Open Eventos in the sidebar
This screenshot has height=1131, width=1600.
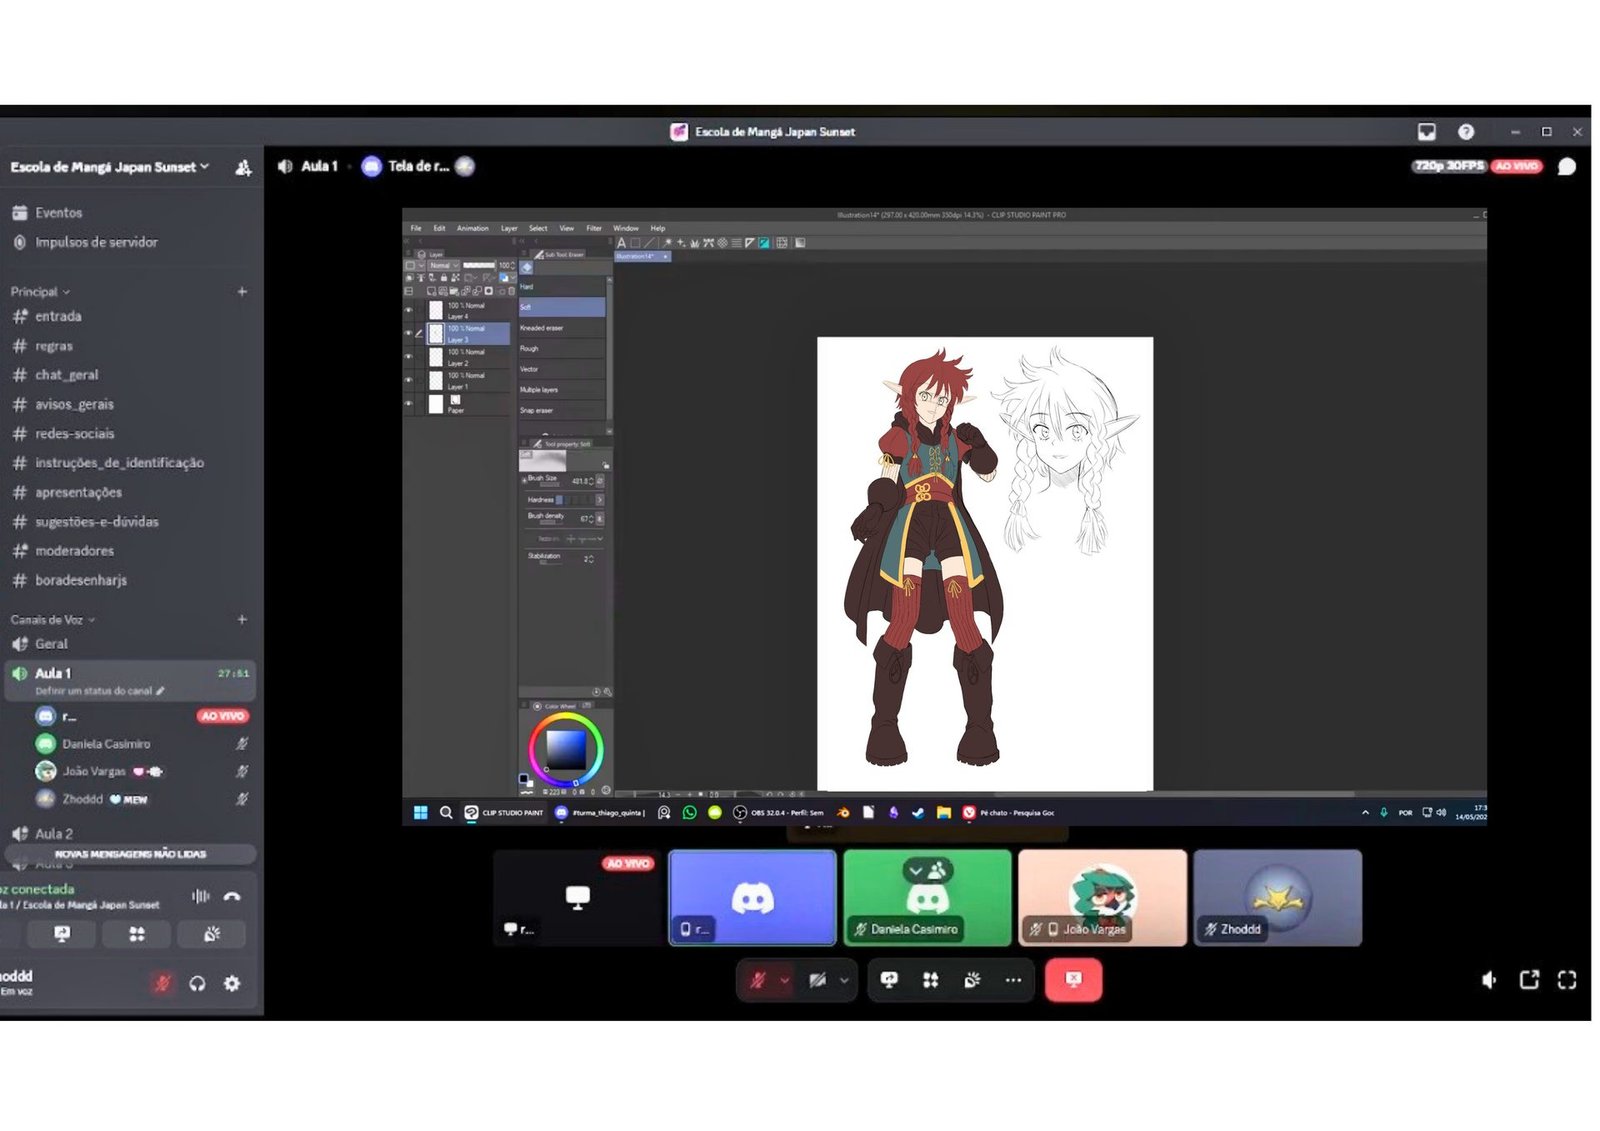pyautogui.click(x=58, y=213)
